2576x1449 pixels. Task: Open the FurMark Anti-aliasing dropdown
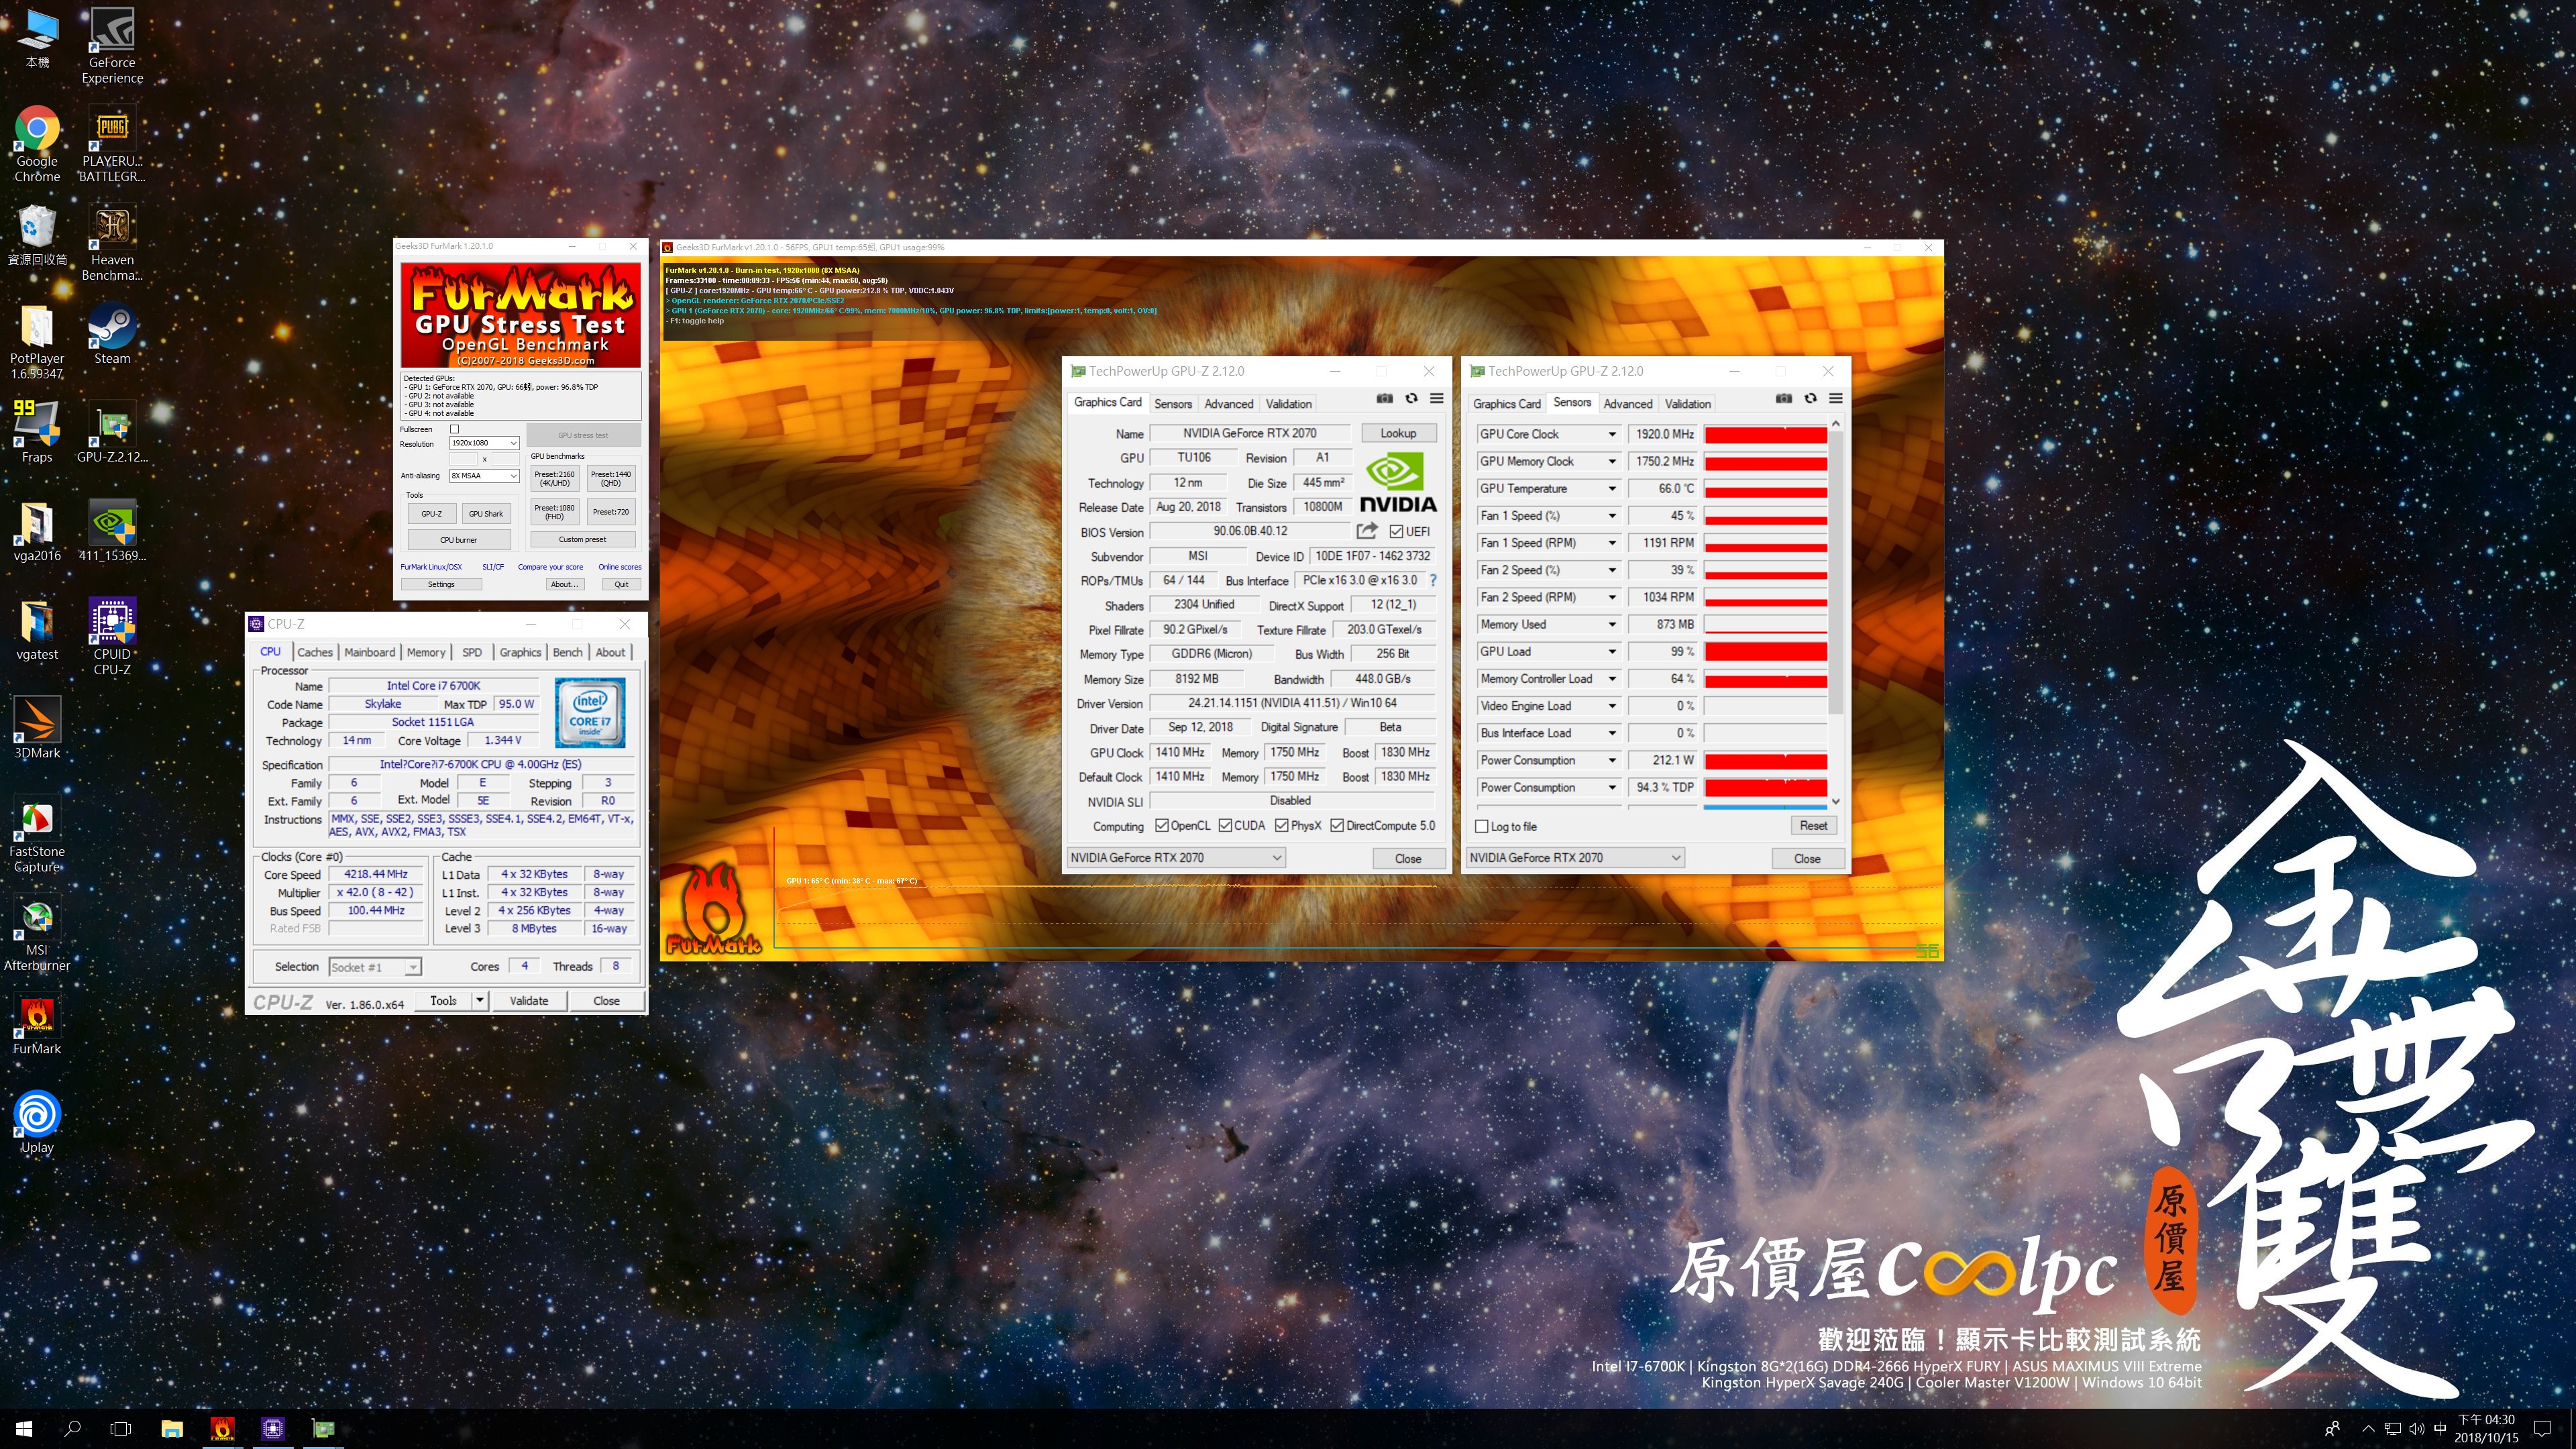[x=484, y=476]
